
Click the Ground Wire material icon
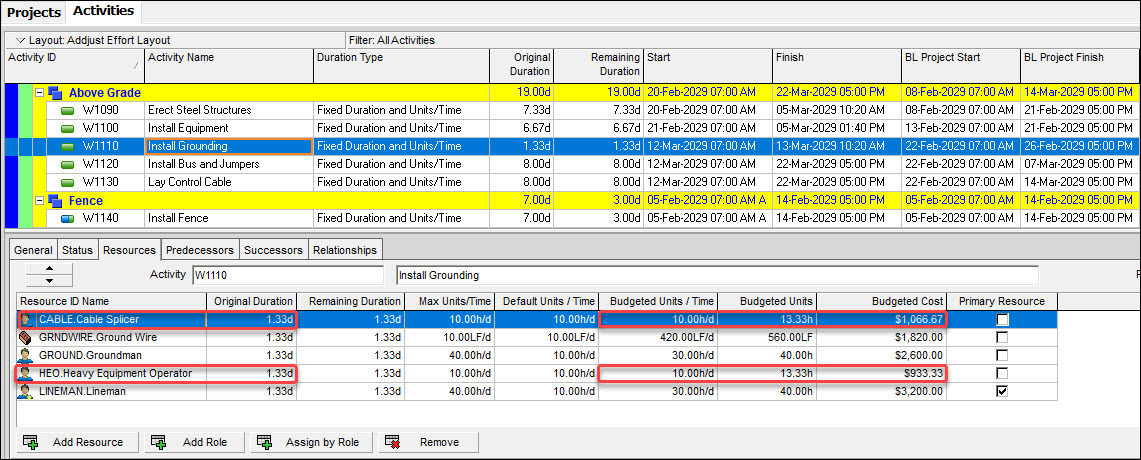tap(26, 338)
